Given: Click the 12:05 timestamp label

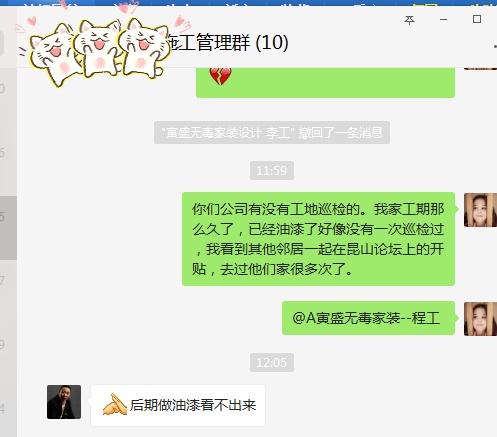Looking at the screenshot, I should (272, 362).
